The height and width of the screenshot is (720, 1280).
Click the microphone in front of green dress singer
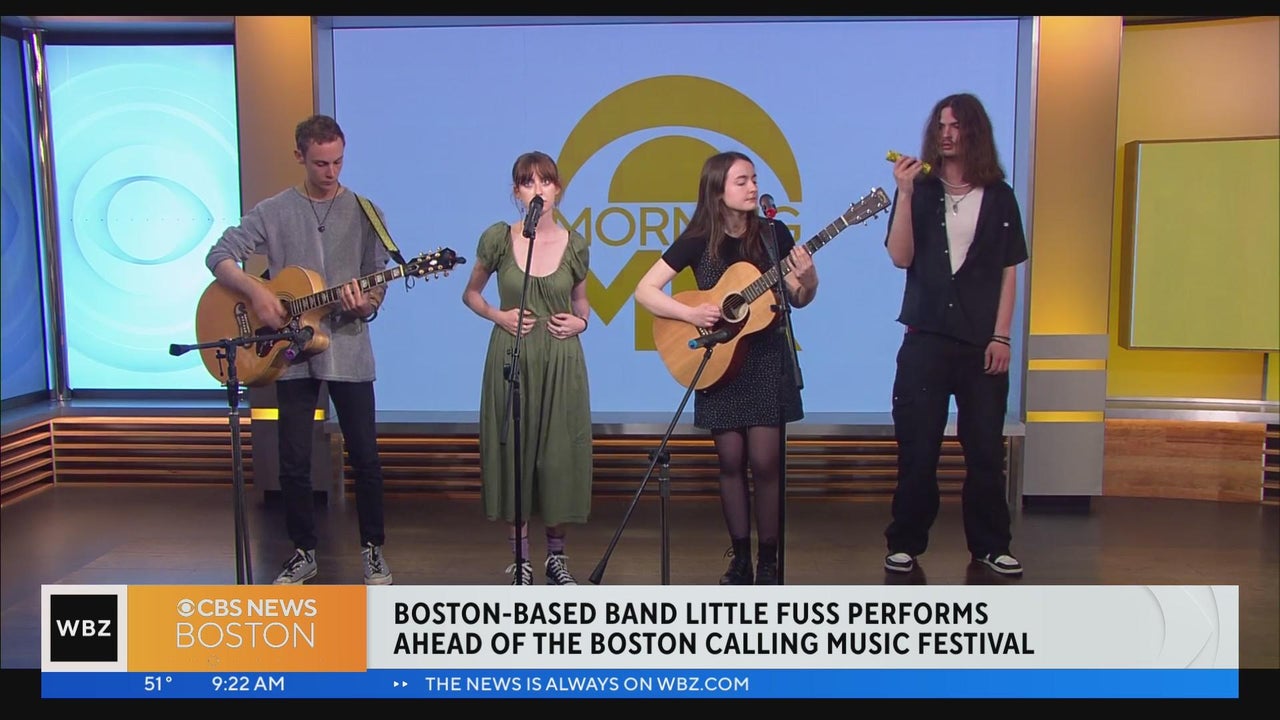[x=533, y=215]
